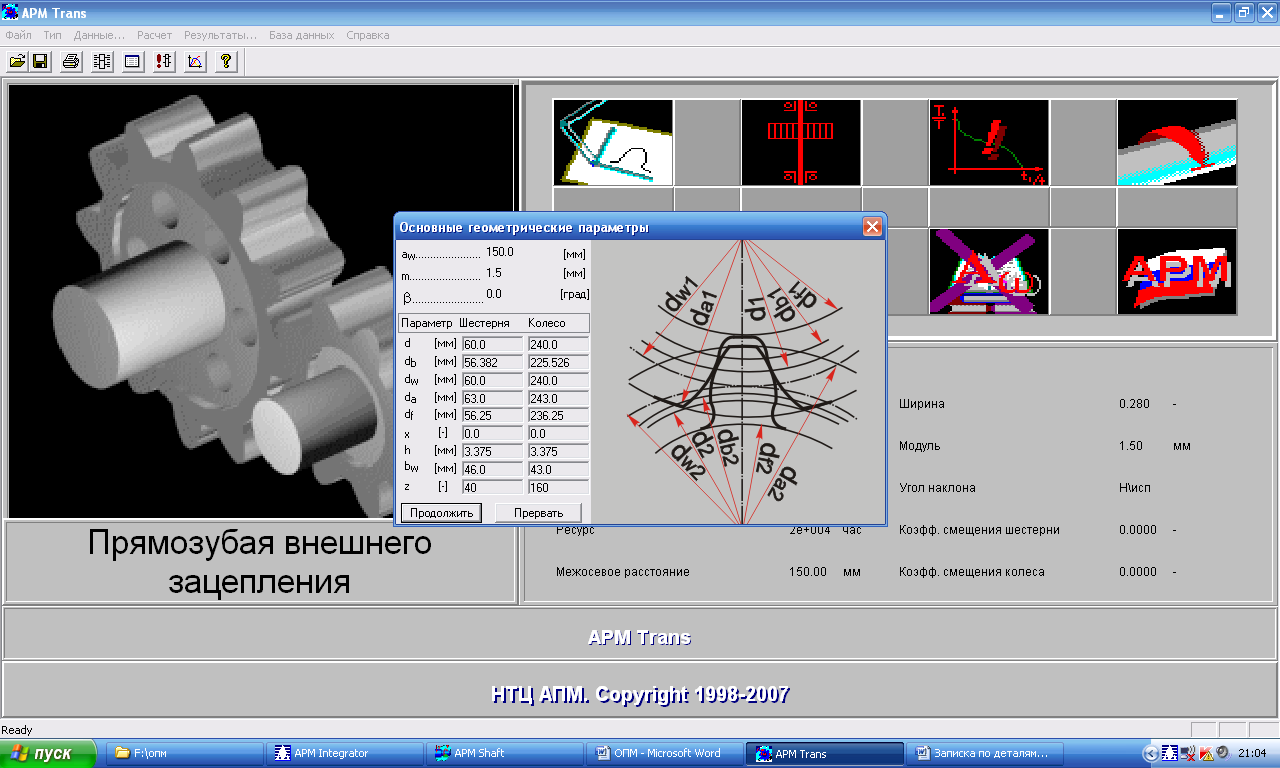Click the Ширина label
The height and width of the screenshot is (768, 1280).
point(921,404)
